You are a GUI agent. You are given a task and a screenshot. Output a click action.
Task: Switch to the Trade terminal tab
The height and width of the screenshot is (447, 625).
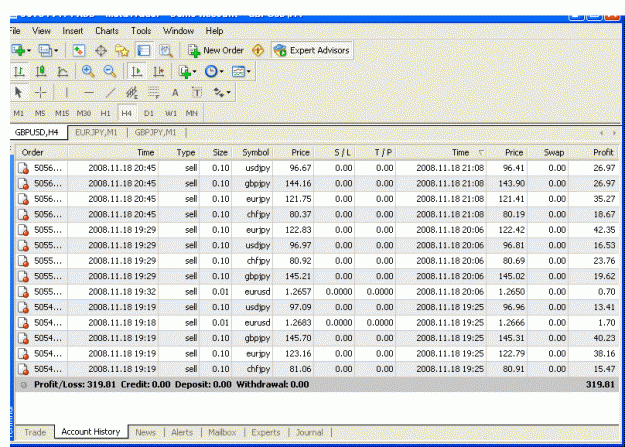[x=35, y=432]
